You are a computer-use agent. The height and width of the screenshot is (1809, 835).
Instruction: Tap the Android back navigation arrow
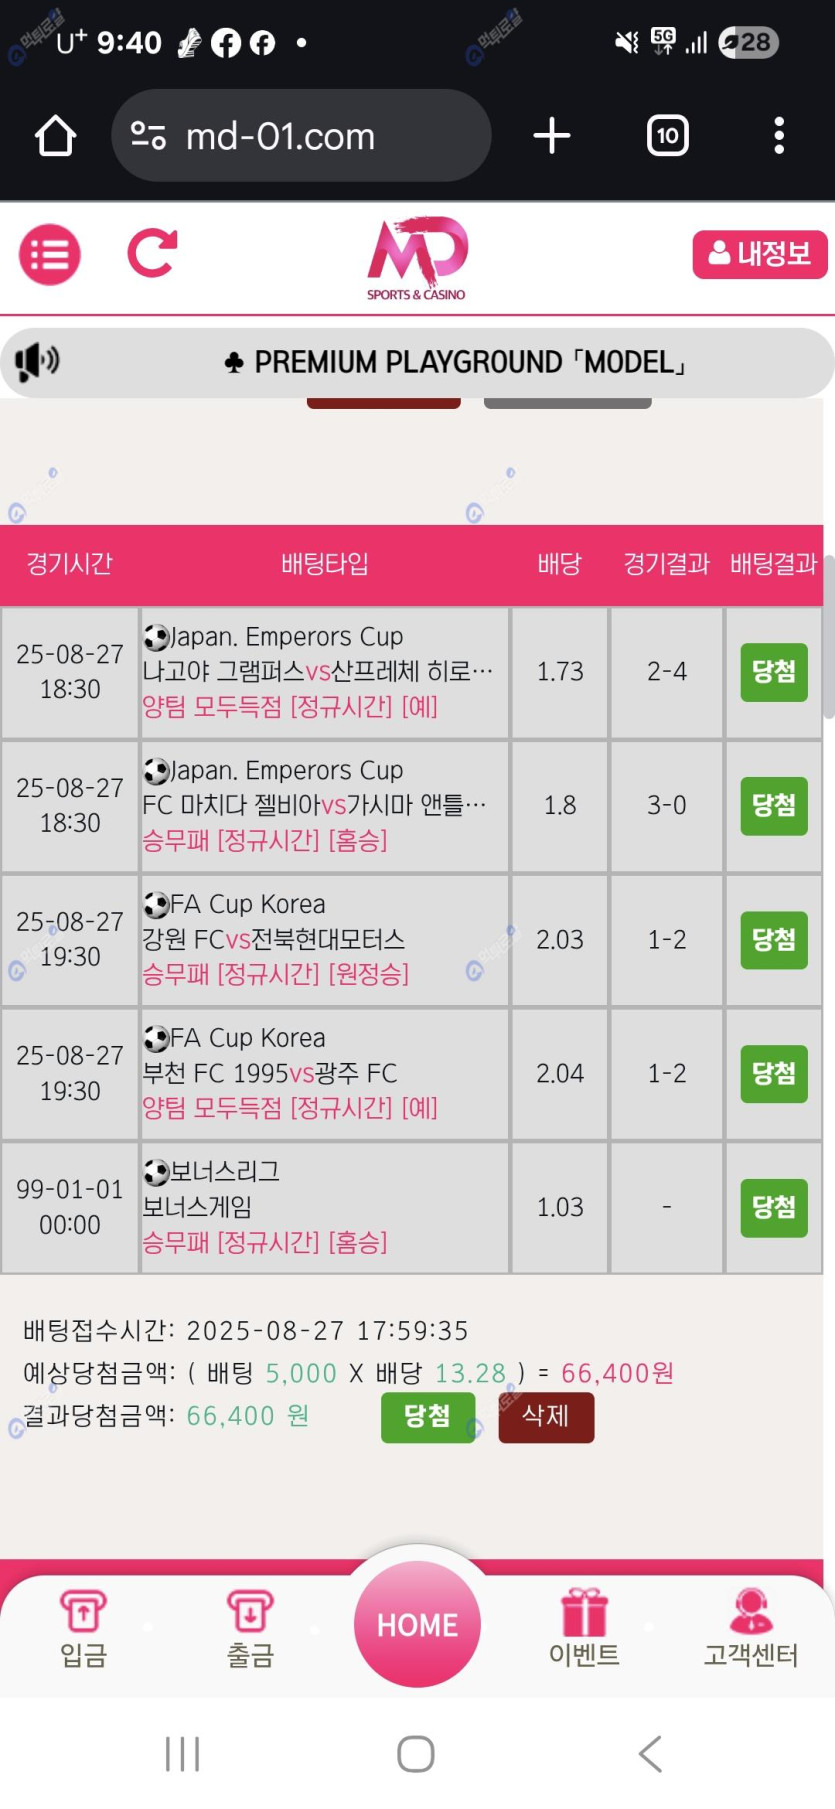coord(650,1753)
